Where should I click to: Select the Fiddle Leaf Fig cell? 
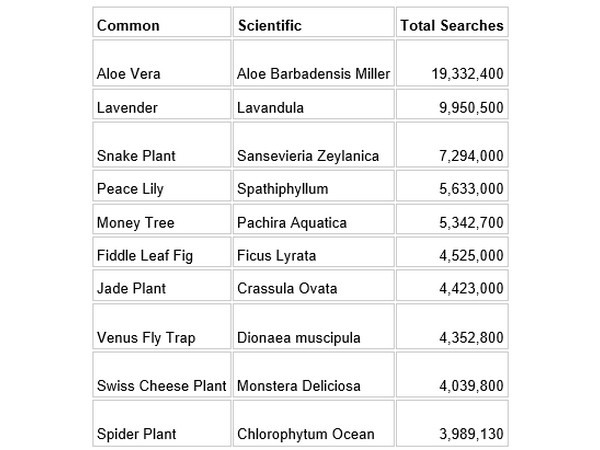[144, 255]
